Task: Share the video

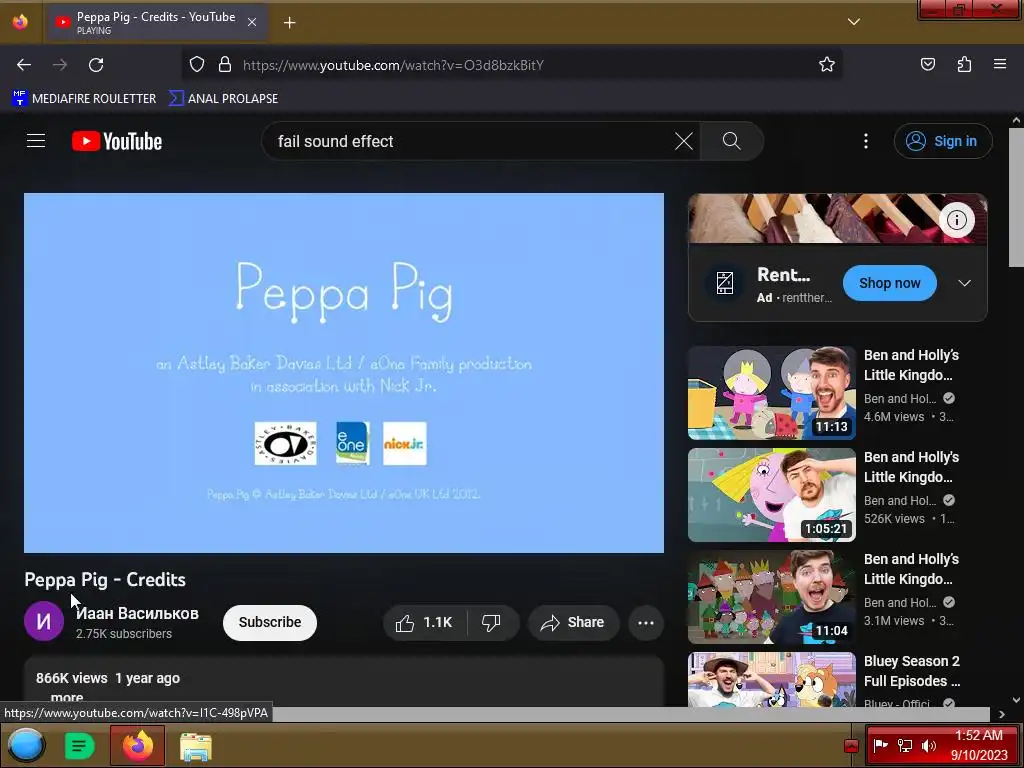Action: pyautogui.click(x=572, y=622)
